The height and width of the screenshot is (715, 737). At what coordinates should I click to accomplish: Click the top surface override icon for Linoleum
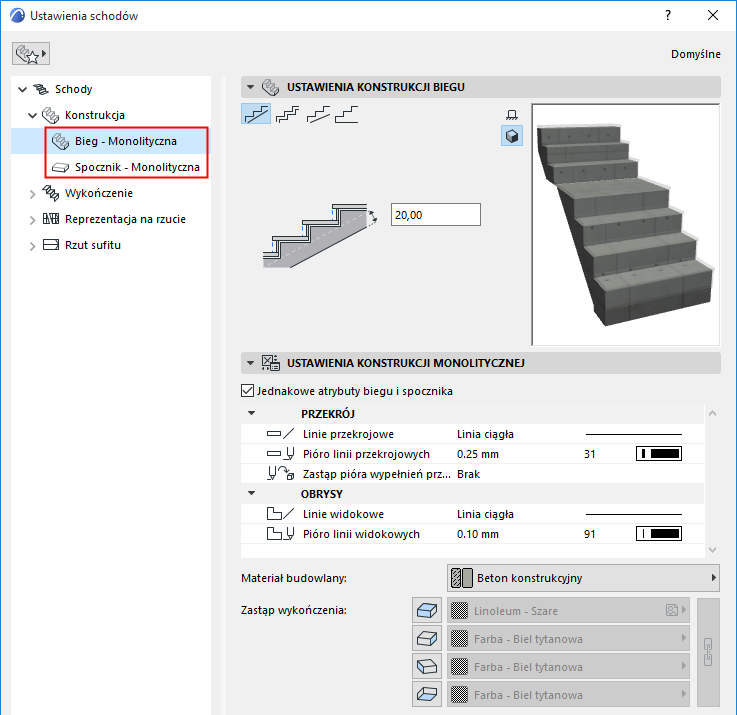coord(427,611)
